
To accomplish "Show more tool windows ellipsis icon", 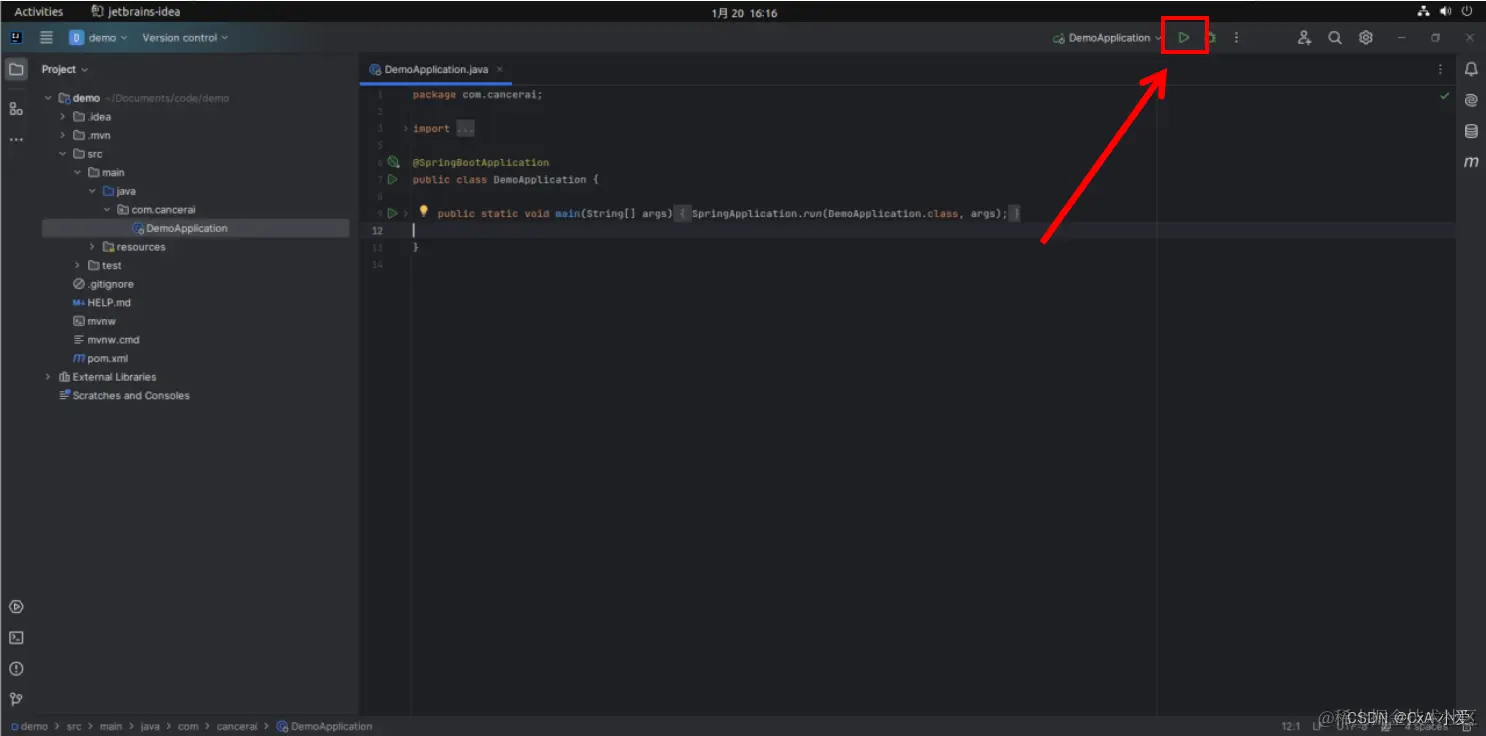I will [16, 140].
